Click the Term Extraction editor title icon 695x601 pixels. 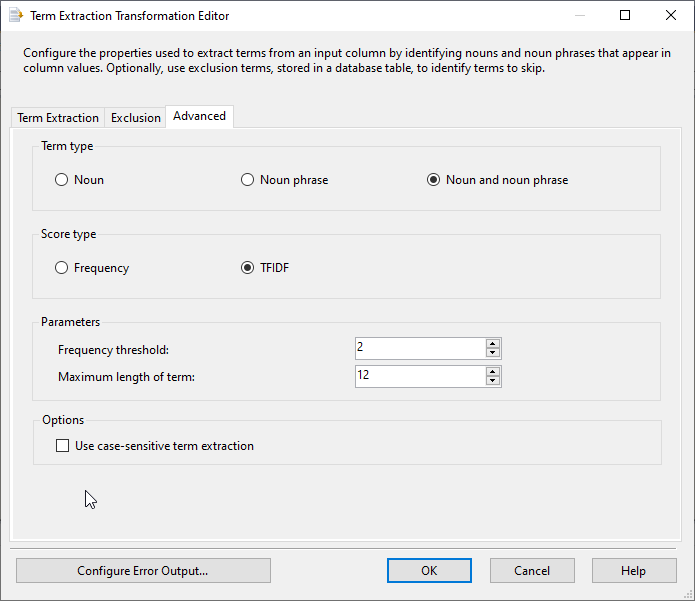point(16,16)
